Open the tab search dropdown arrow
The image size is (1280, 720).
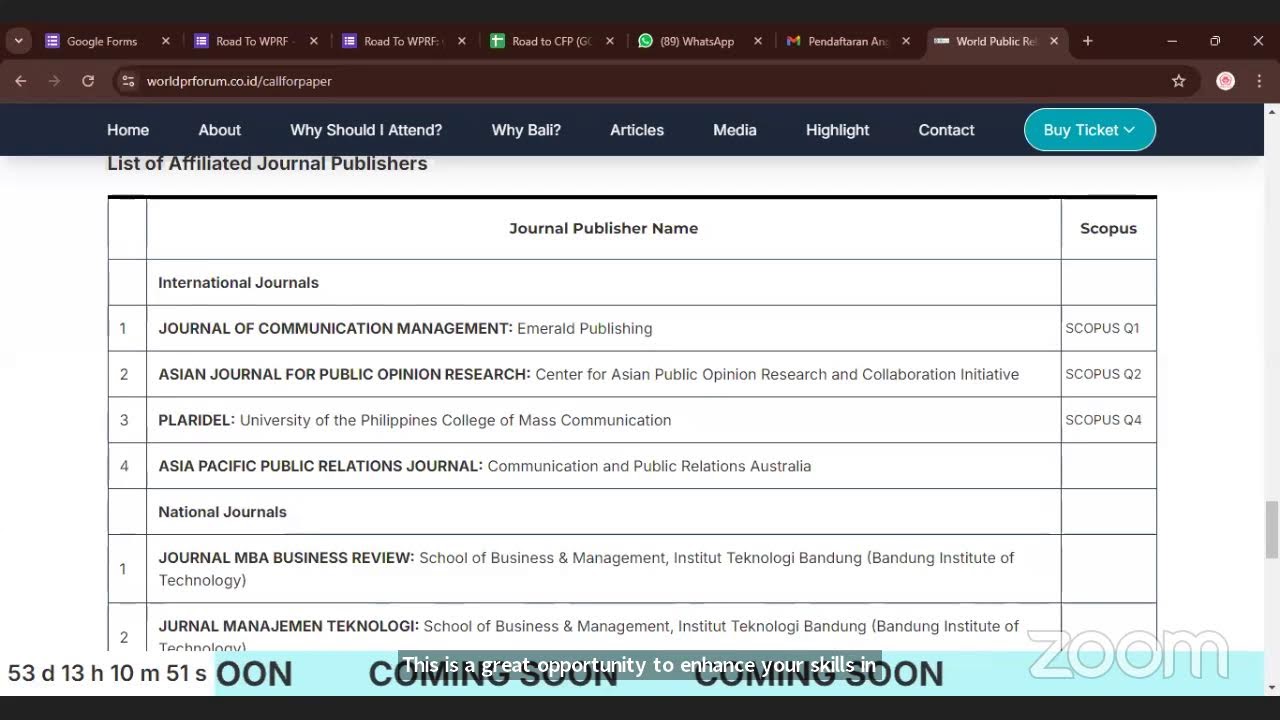[x=18, y=41]
